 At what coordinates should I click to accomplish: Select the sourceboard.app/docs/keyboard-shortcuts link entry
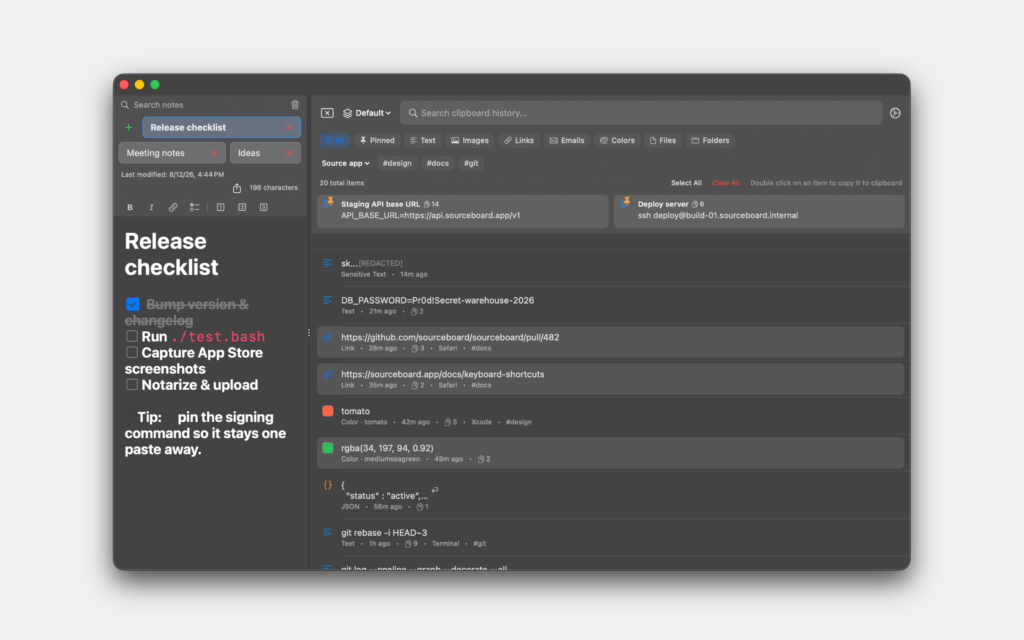pyautogui.click(x=611, y=379)
